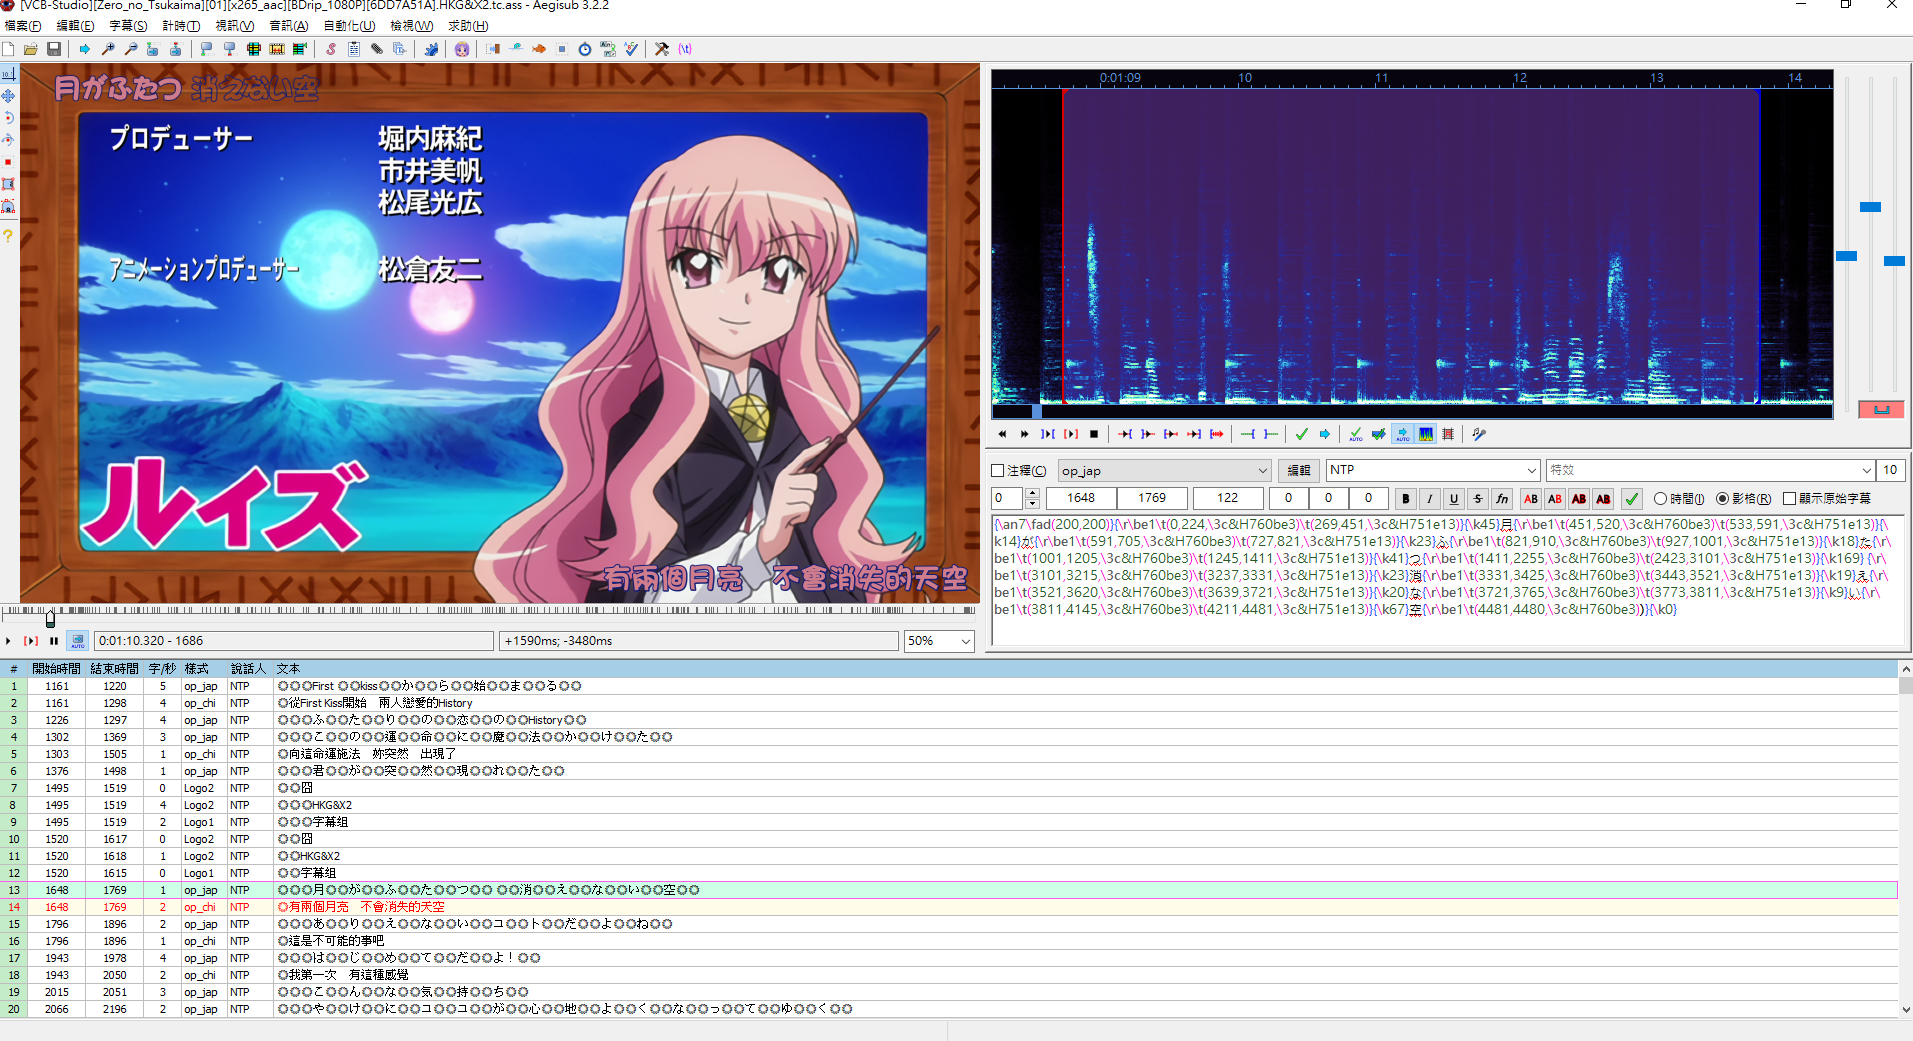Zoom video in with magnifier plus icon
This screenshot has height=1041, width=1913.
pos(108,49)
